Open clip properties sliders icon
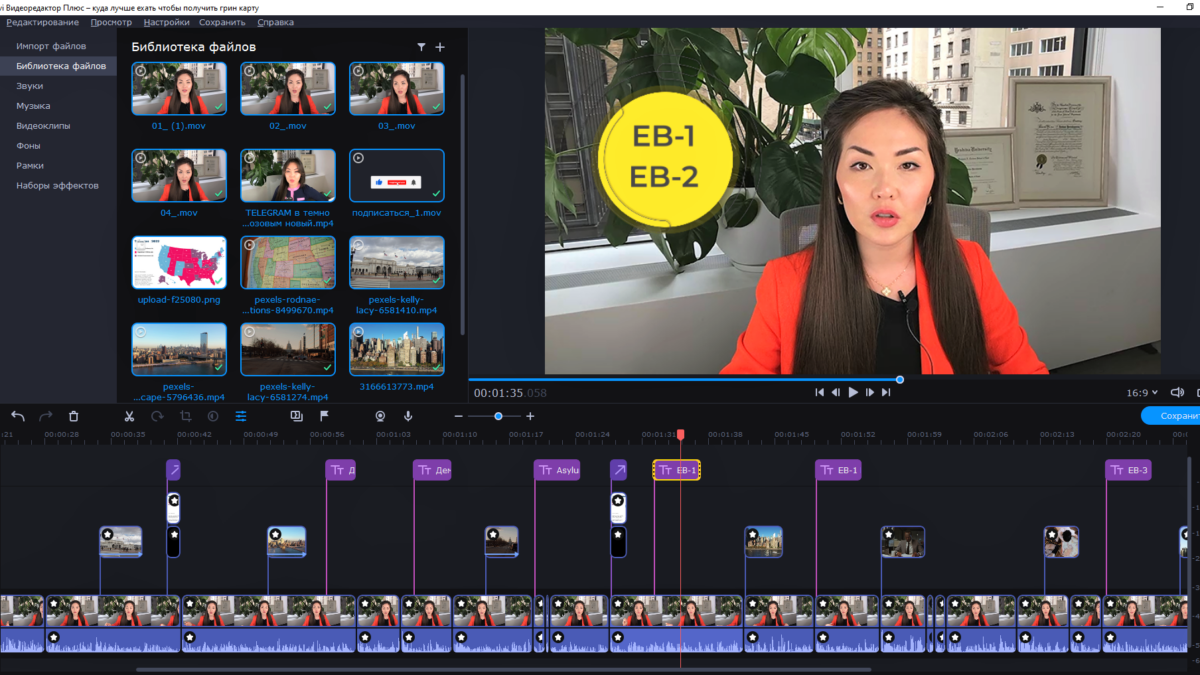 [241, 416]
